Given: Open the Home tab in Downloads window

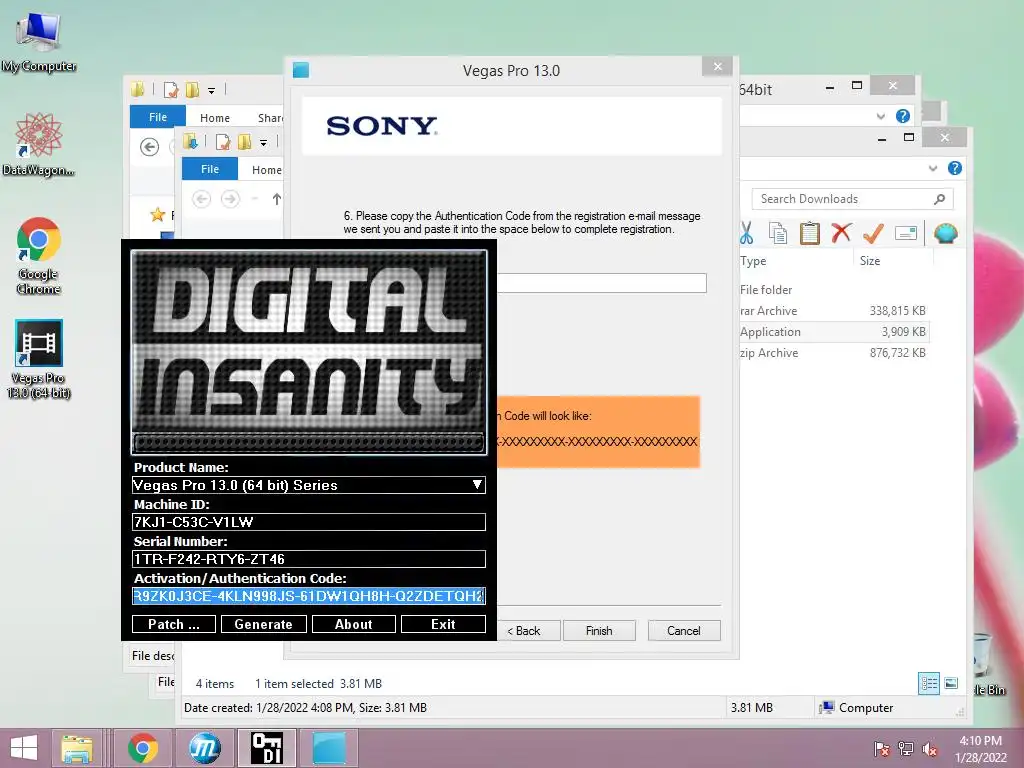Looking at the screenshot, I should [266, 170].
